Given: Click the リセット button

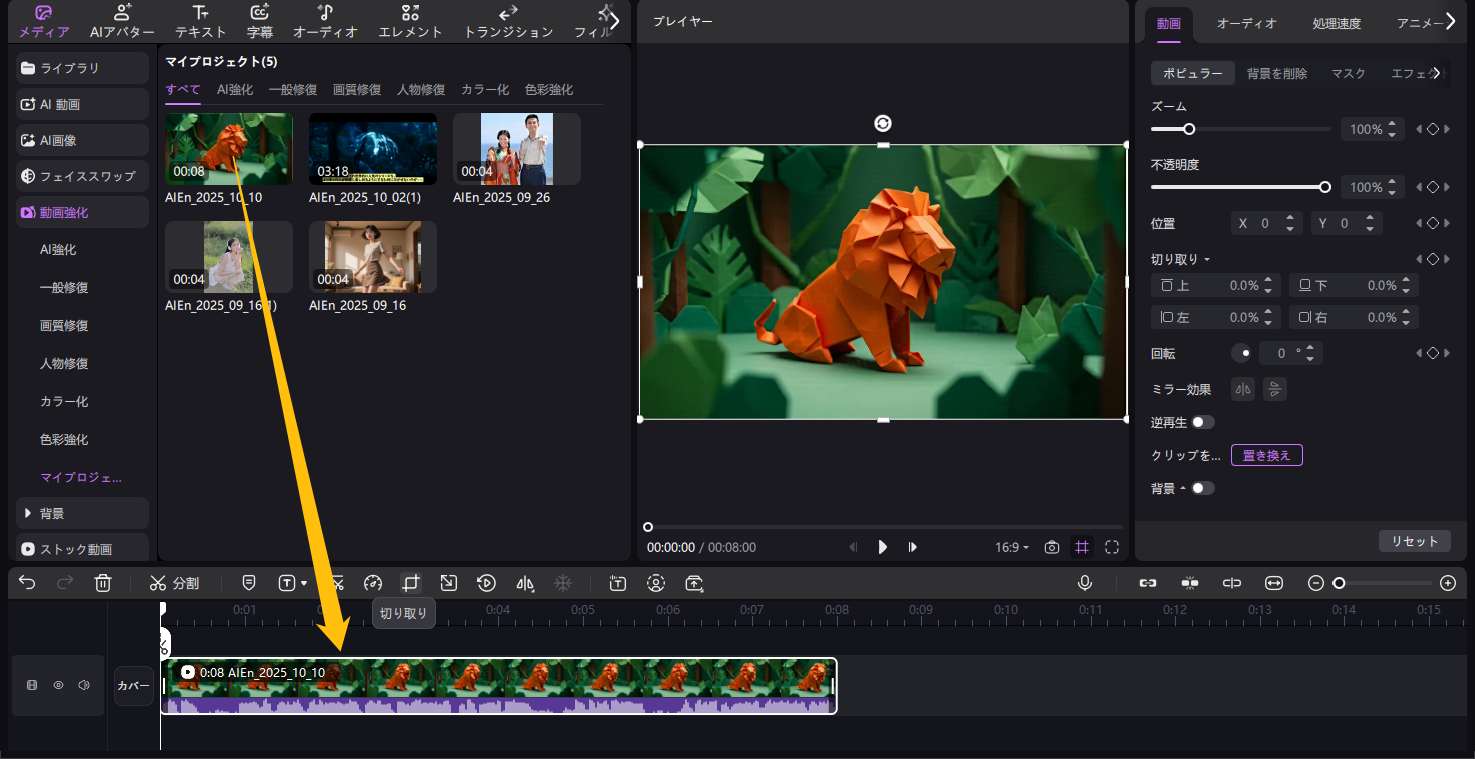Looking at the screenshot, I should [x=1414, y=541].
